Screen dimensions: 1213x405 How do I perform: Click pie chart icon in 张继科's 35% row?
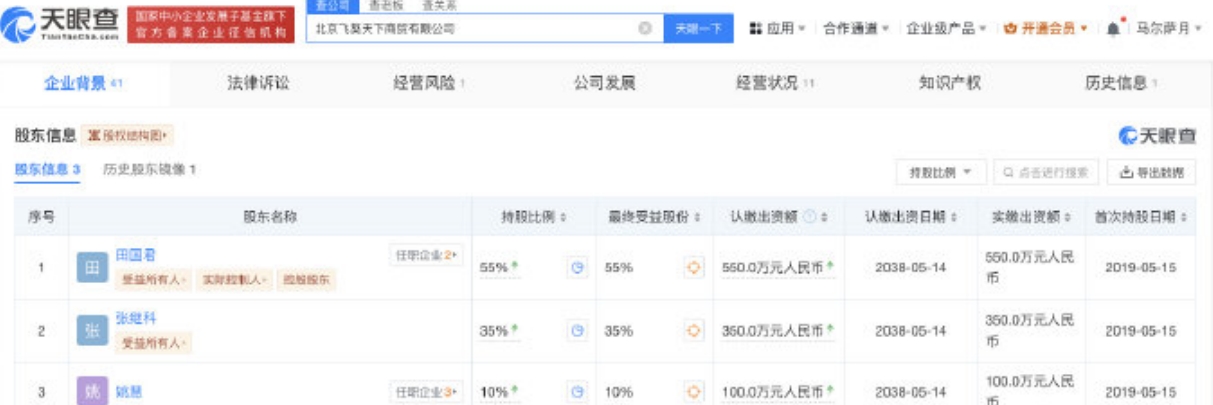(x=578, y=331)
